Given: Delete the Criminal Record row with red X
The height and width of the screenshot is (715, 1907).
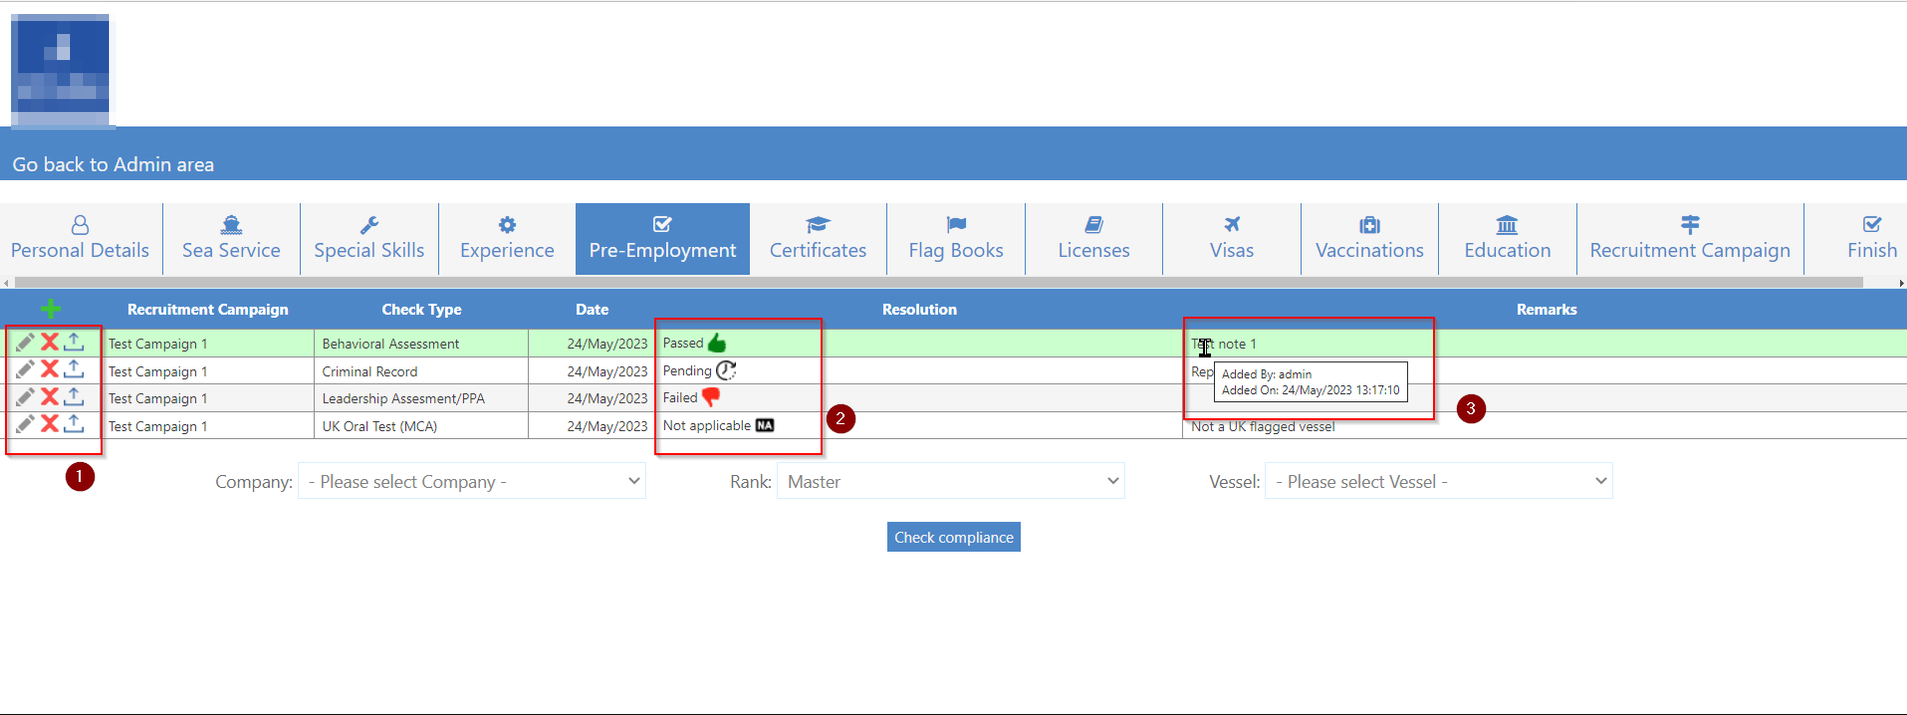Looking at the screenshot, I should point(49,370).
